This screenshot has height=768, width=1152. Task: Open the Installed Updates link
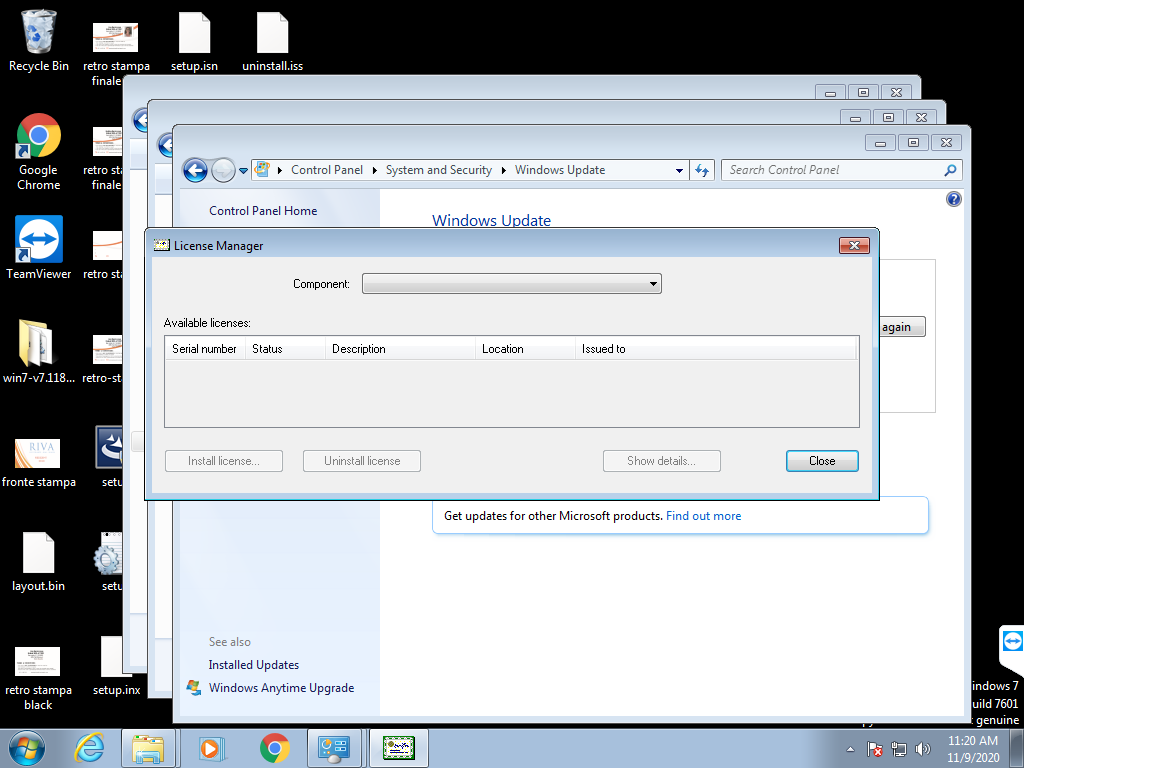point(253,665)
